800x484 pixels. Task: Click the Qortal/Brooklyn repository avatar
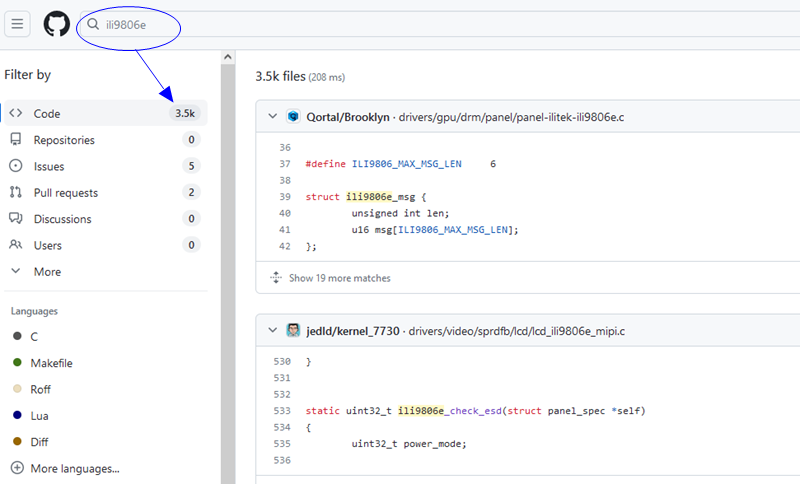(293, 116)
